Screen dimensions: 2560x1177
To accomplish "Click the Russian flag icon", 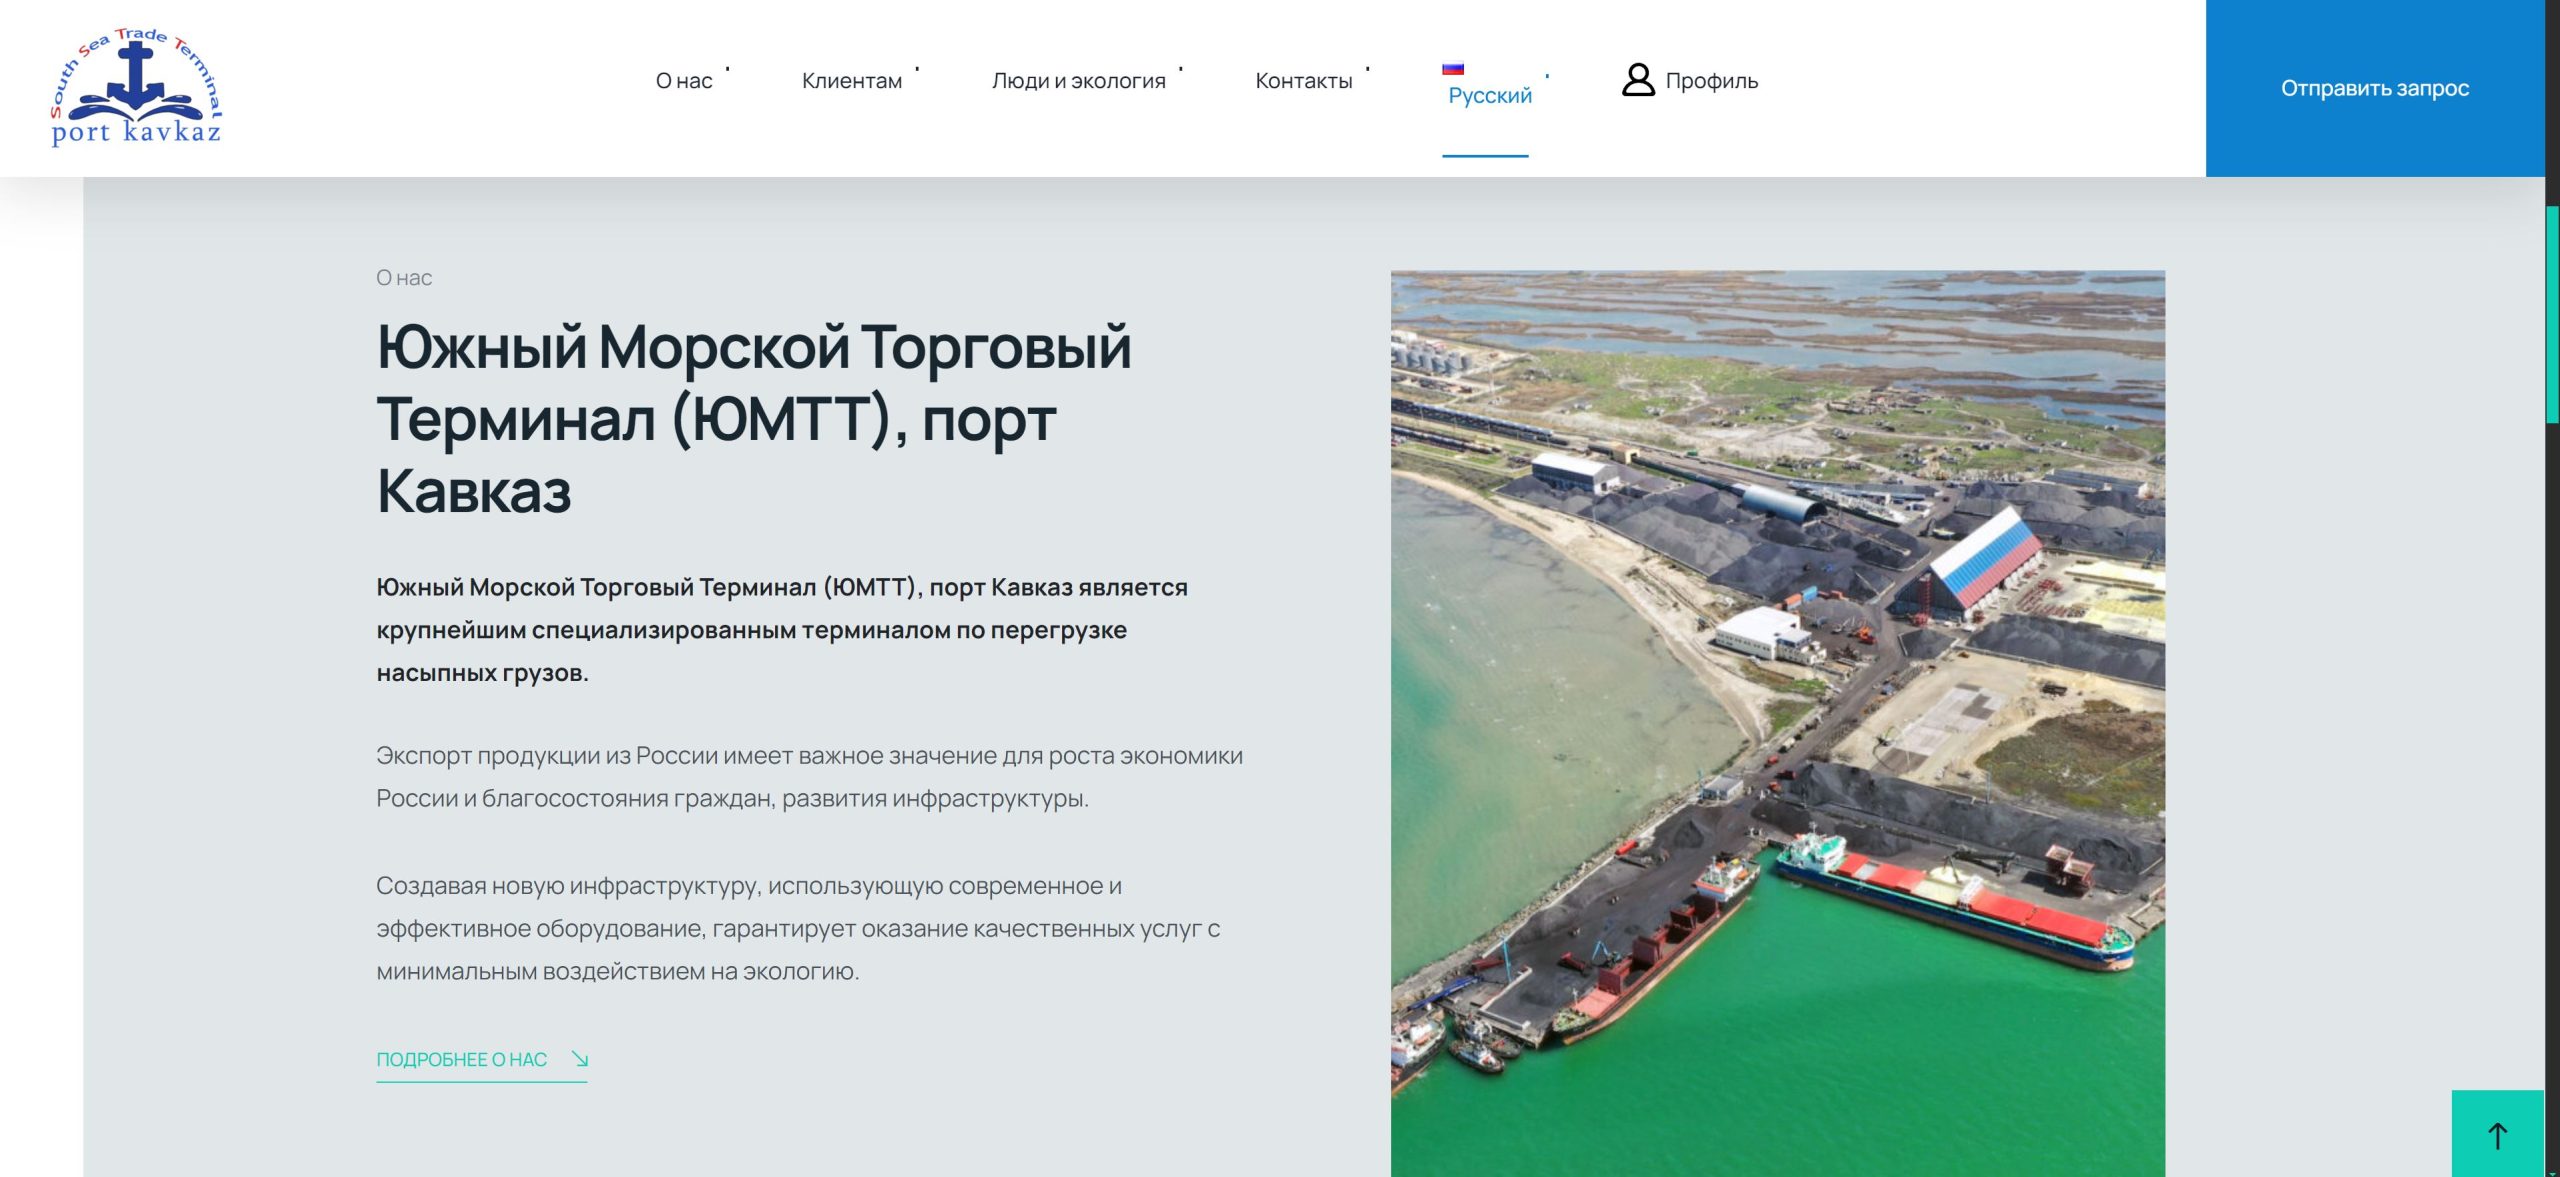I will click(x=1453, y=69).
